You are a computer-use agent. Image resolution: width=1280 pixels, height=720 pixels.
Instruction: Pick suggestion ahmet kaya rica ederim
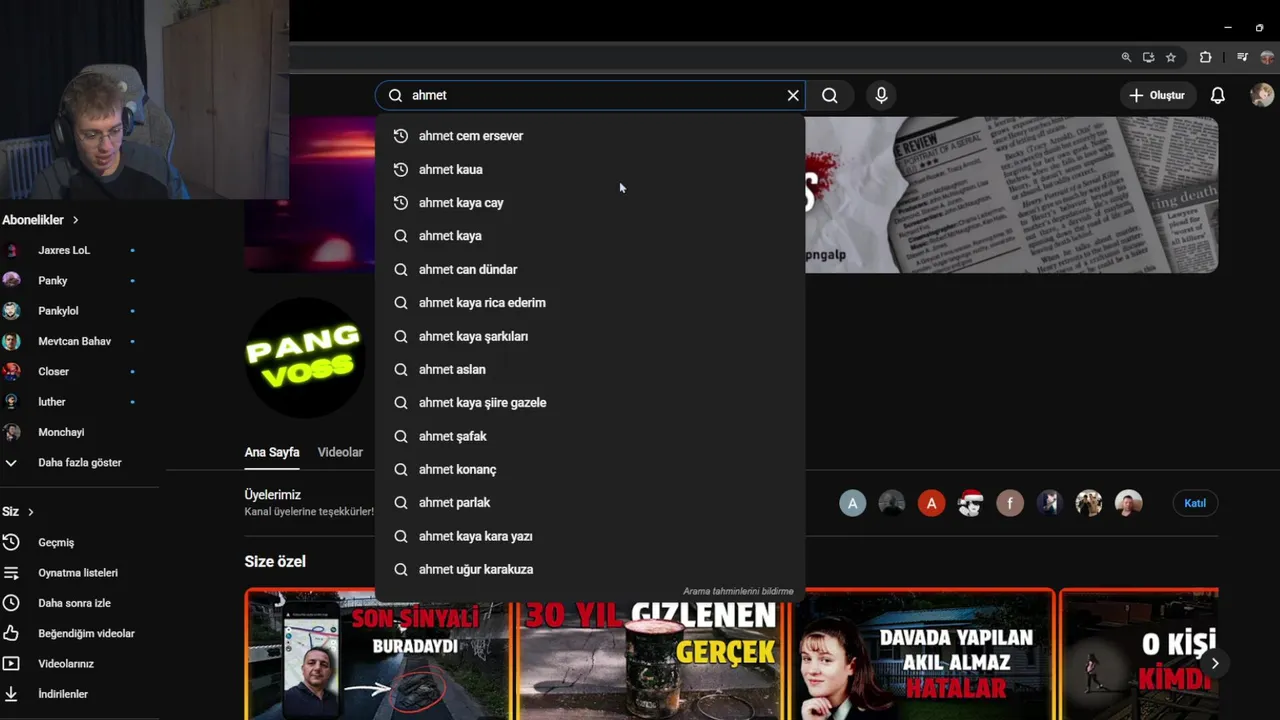click(590, 303)
